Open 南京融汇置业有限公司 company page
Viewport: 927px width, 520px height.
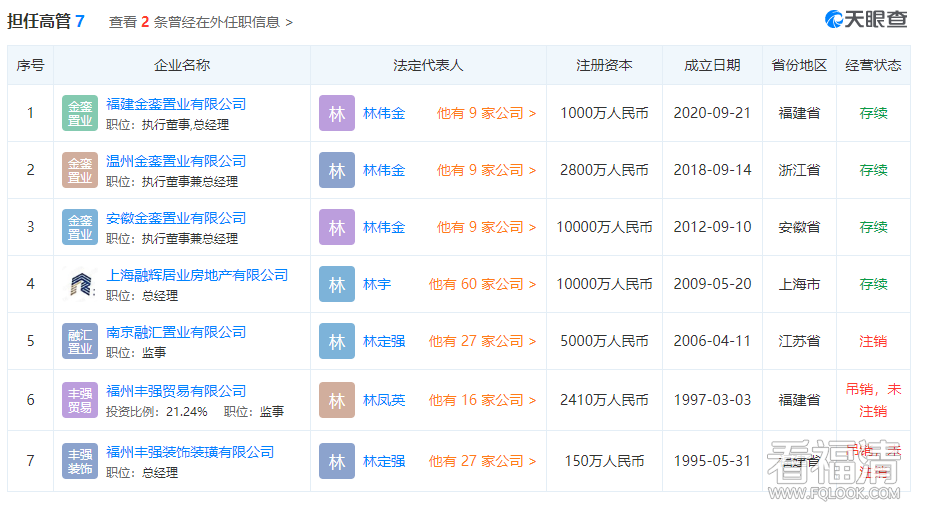(x=176, y=332)
